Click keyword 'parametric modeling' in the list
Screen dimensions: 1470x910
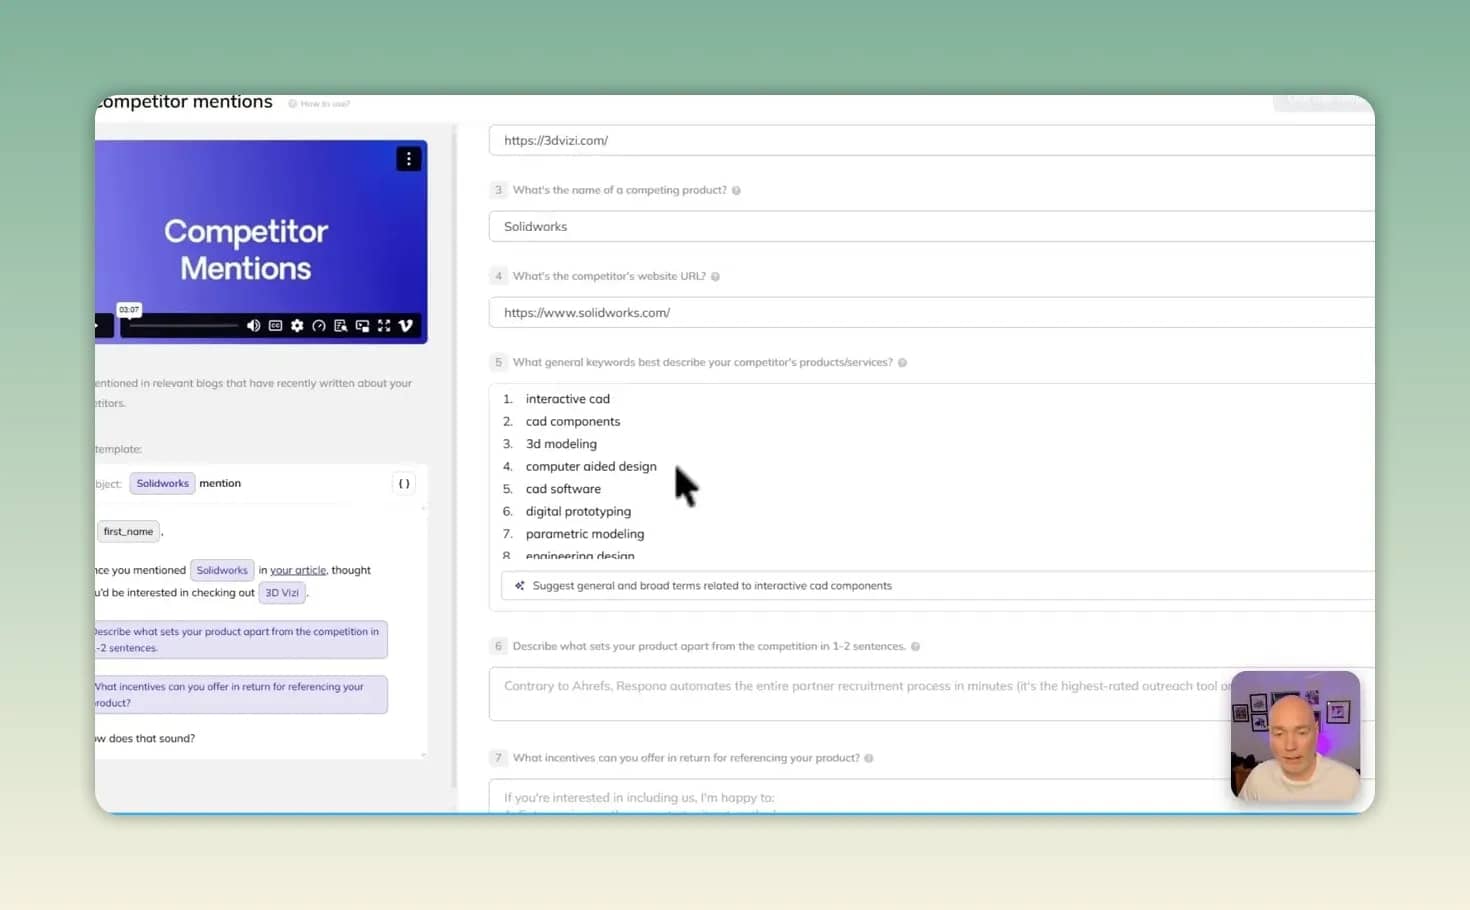pos(585,534)
